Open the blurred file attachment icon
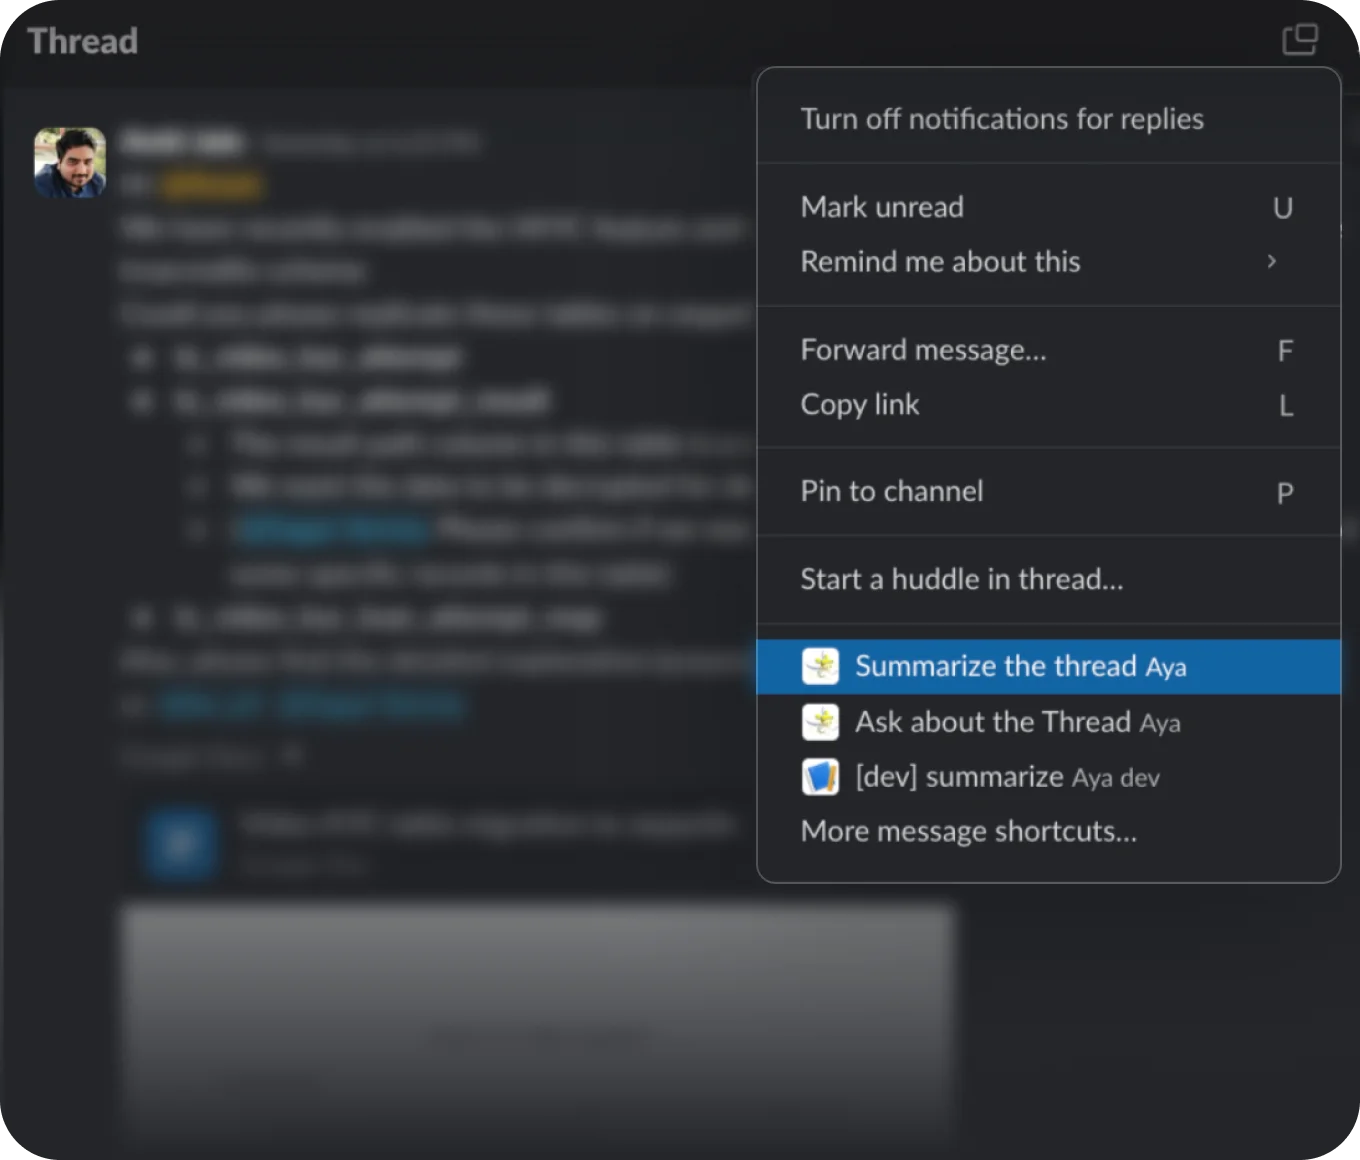Screen dimensions: 1360x1160 [181, 844]
